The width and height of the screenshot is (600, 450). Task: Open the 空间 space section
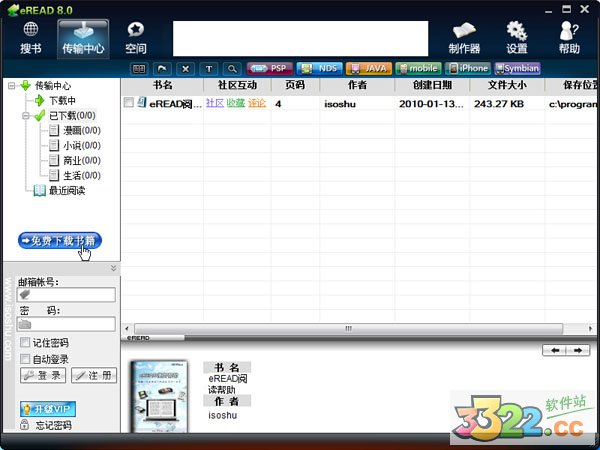(135, 38)
